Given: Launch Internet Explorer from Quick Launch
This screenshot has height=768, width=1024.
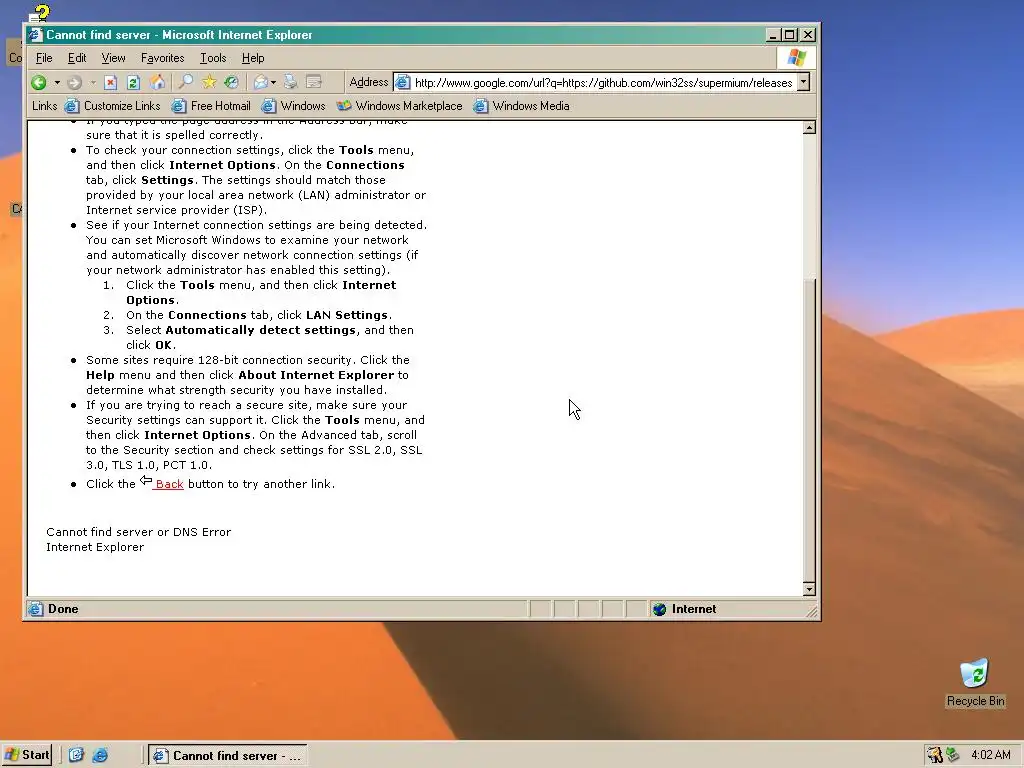Looking at the screenshot, I should click(100, 755).
